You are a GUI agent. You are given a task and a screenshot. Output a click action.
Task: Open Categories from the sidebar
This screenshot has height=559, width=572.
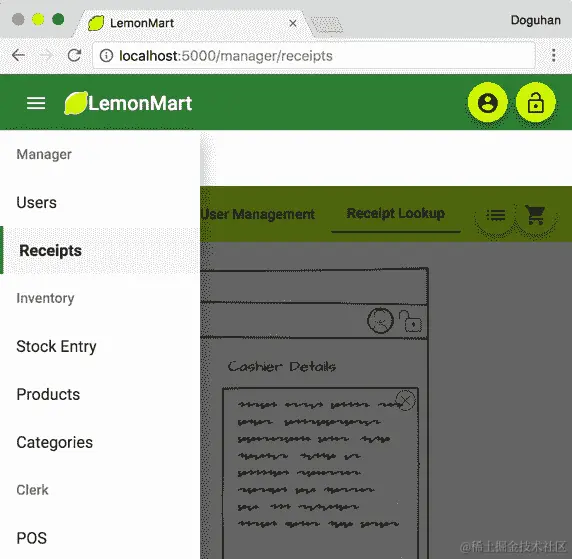pyautogui.click(x=100, y=442)
